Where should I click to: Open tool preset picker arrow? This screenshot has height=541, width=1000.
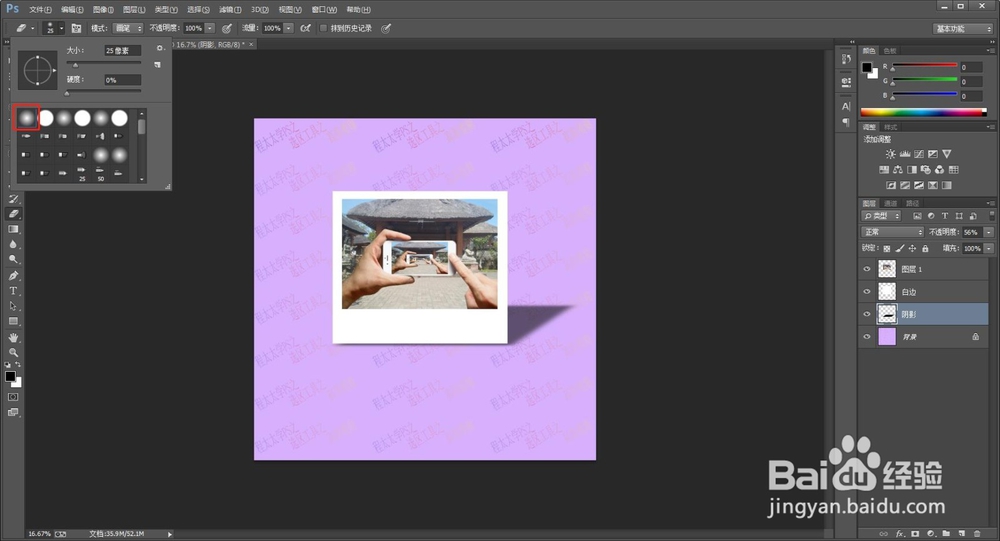click(x=33, y=28)
